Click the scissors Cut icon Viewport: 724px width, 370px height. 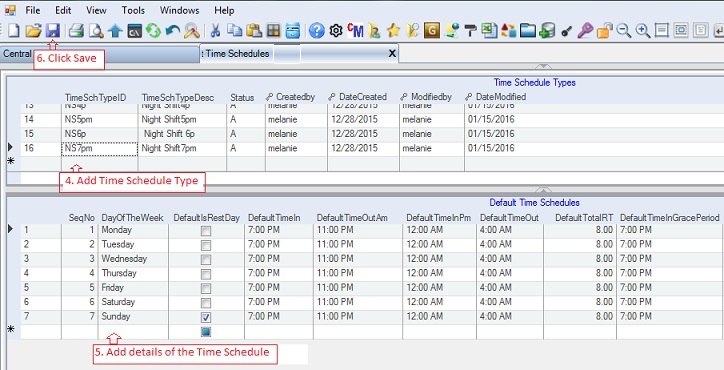215,31
